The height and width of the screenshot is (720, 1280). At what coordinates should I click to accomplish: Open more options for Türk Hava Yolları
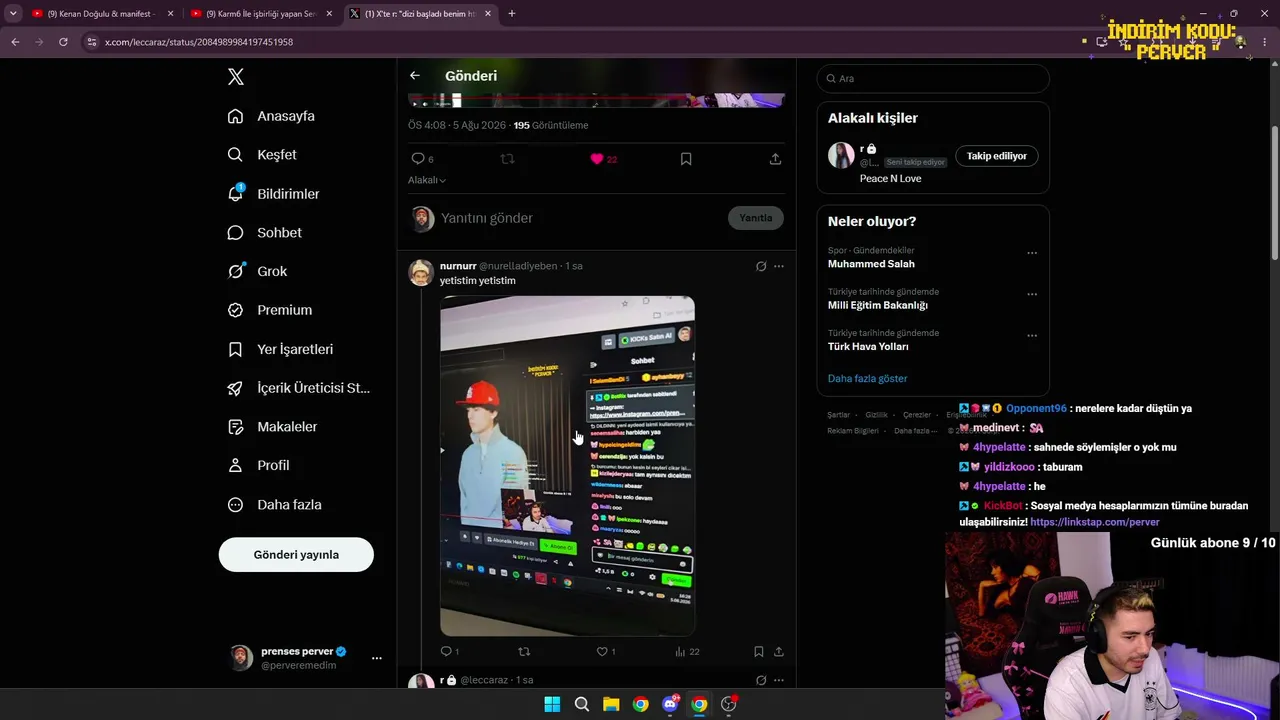[1032, 335]
